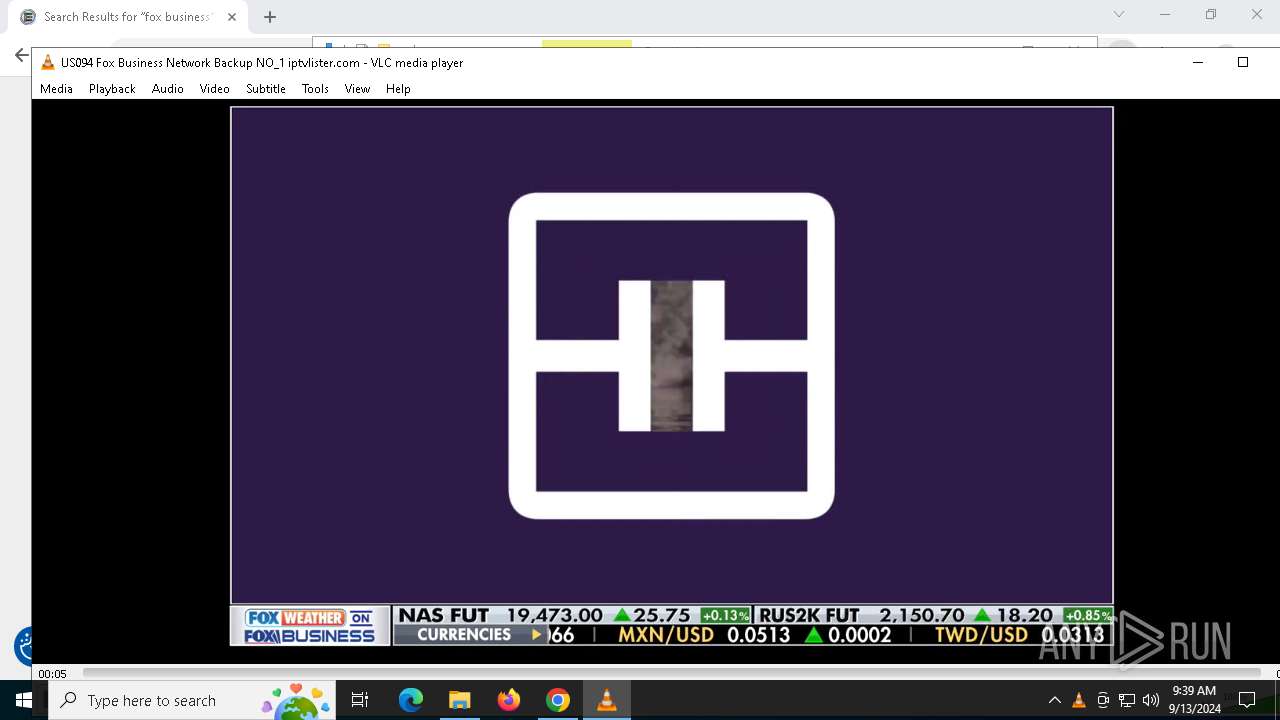Image resolution: width=1280 pixels, height=720 pixels.
Task: Close the Chrome search results tab
Action: 231,17
